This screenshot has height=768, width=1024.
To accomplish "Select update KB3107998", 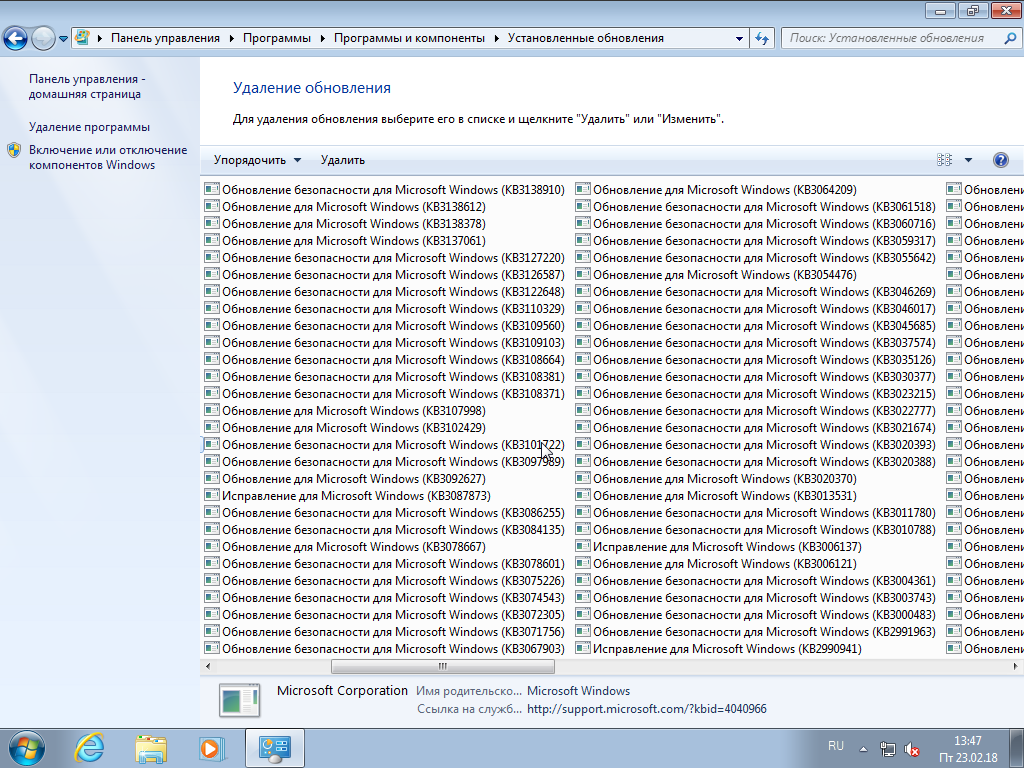I will pyautogui.click(x=345, y=410).
